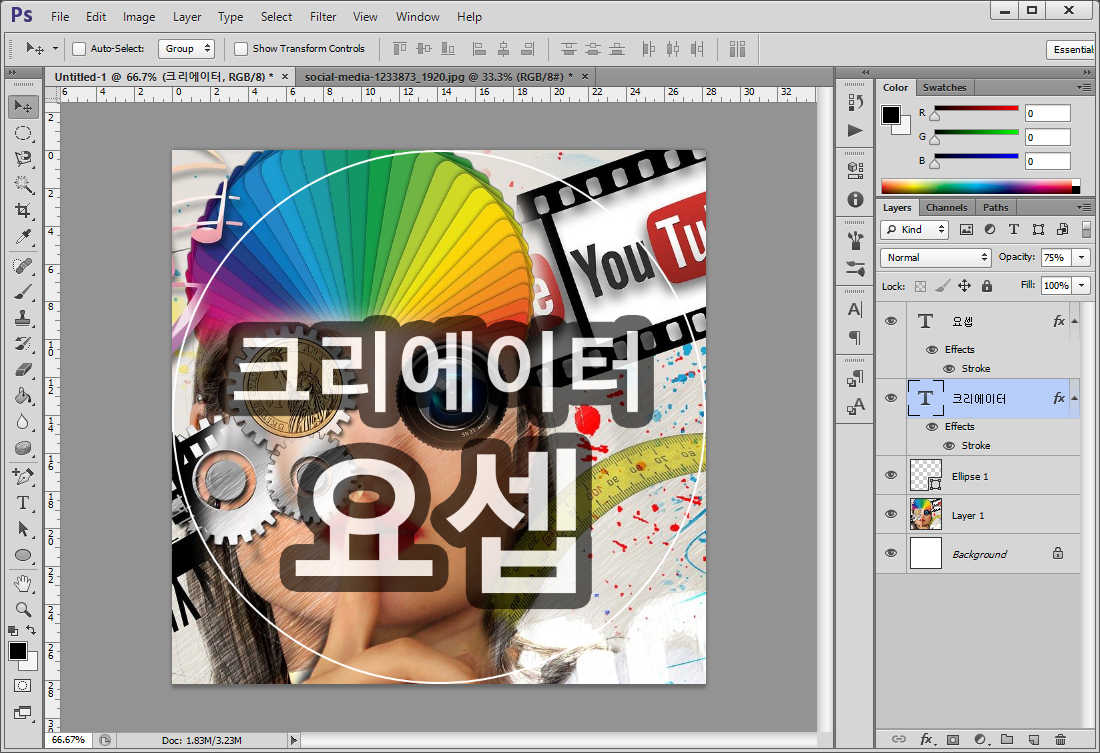
Task: Select the Horizontal Type tool
Action: pyautogui.click(x=23, y=502)
